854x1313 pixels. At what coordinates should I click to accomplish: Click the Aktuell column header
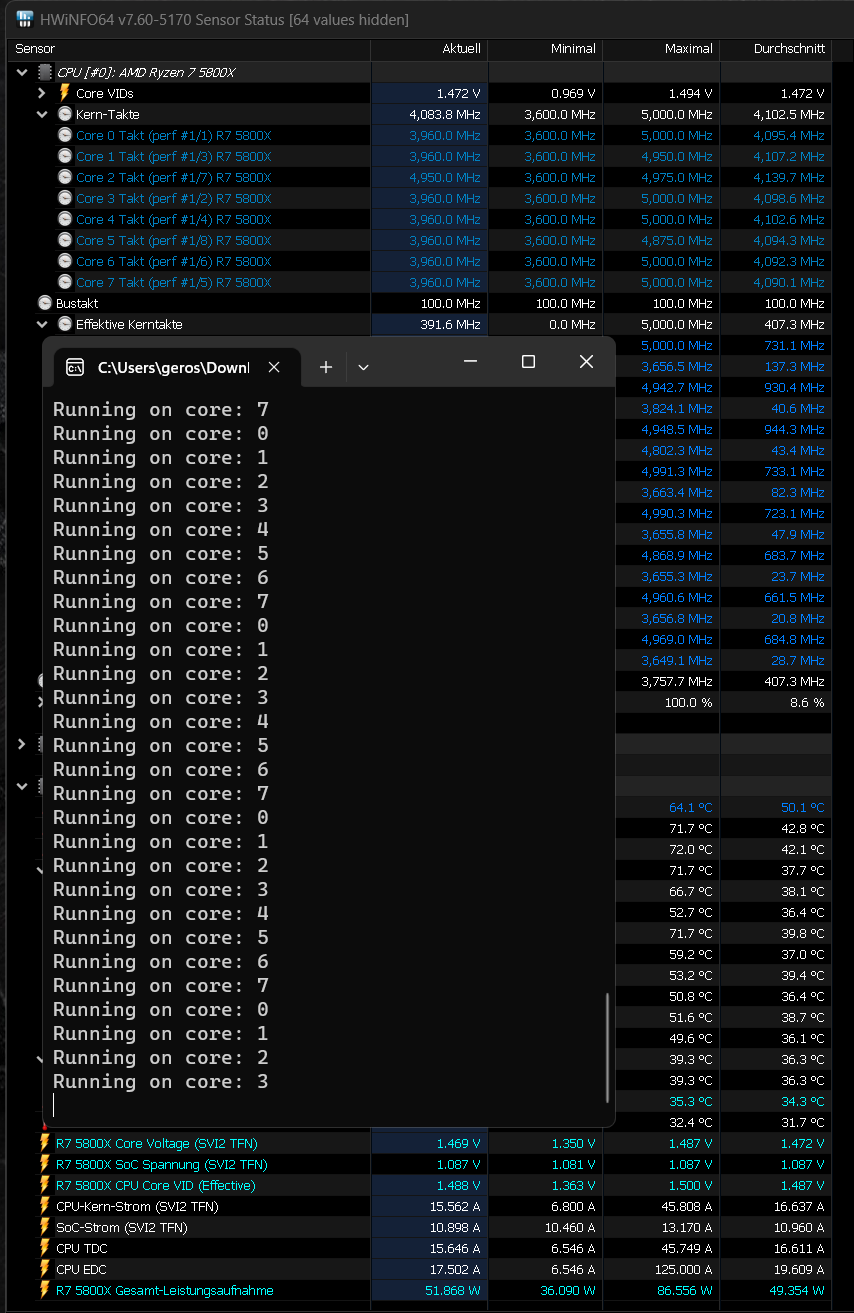[429, 48]
